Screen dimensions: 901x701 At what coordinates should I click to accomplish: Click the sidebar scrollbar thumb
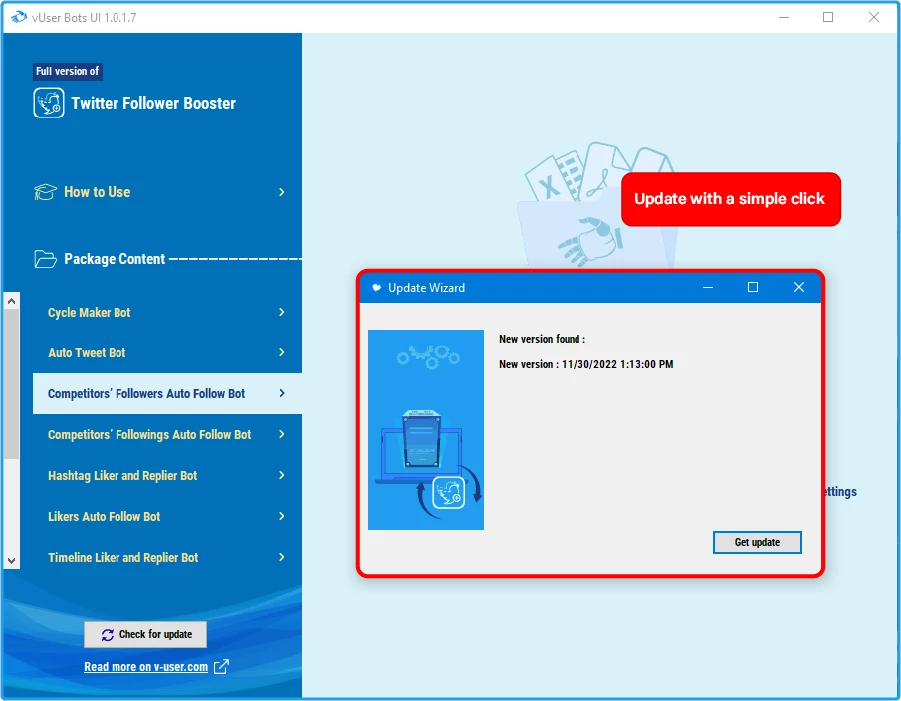pos(11,384)
